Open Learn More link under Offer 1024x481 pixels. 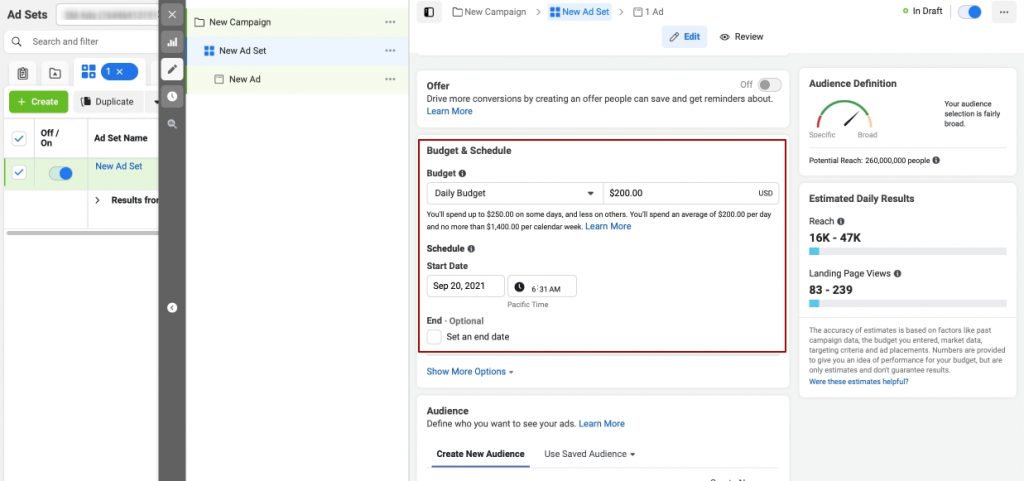pos(449,111)
